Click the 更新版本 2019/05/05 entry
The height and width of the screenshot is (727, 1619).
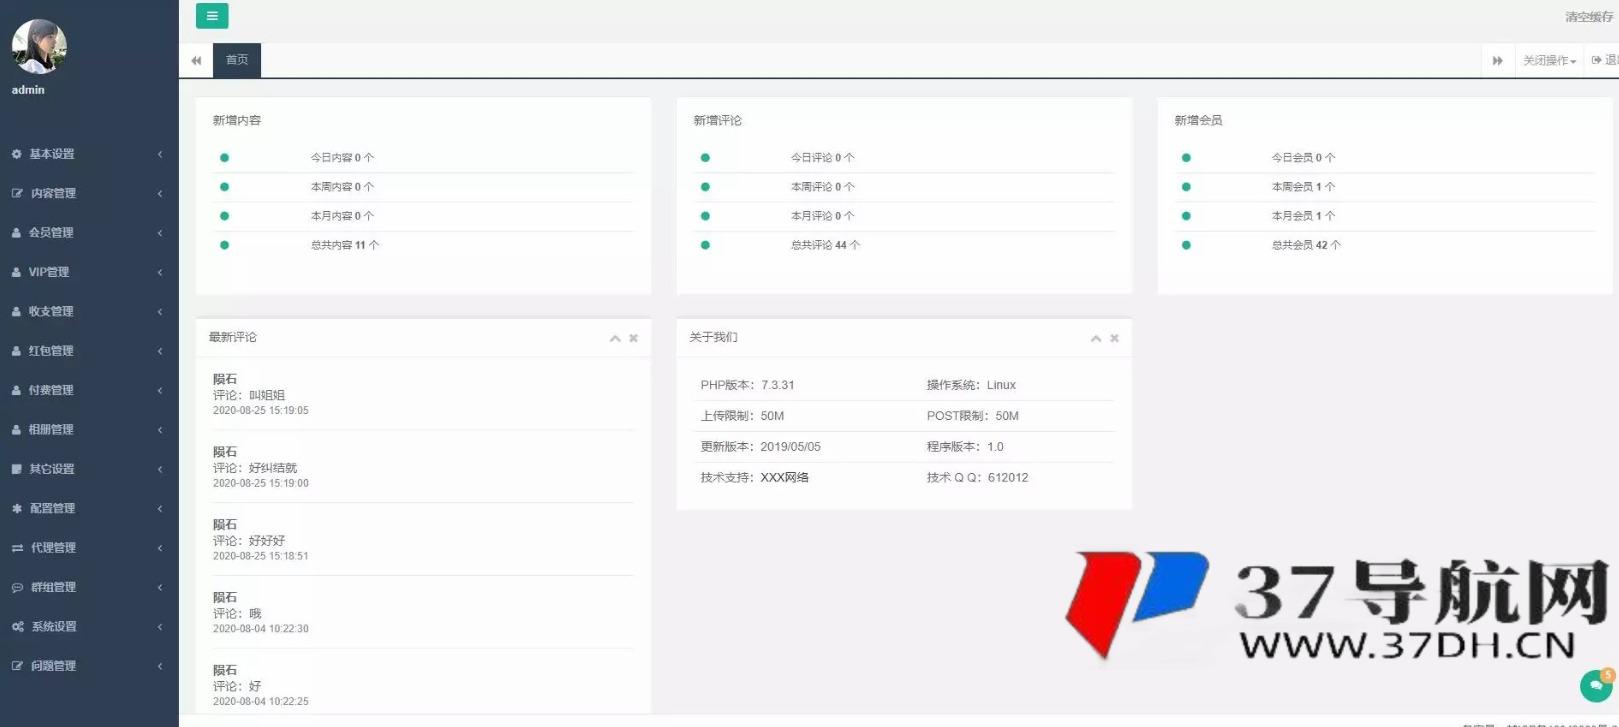[760, 447]
